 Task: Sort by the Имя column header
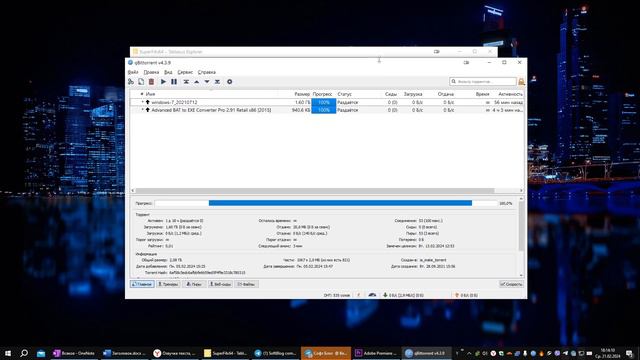tap(150, 94)
